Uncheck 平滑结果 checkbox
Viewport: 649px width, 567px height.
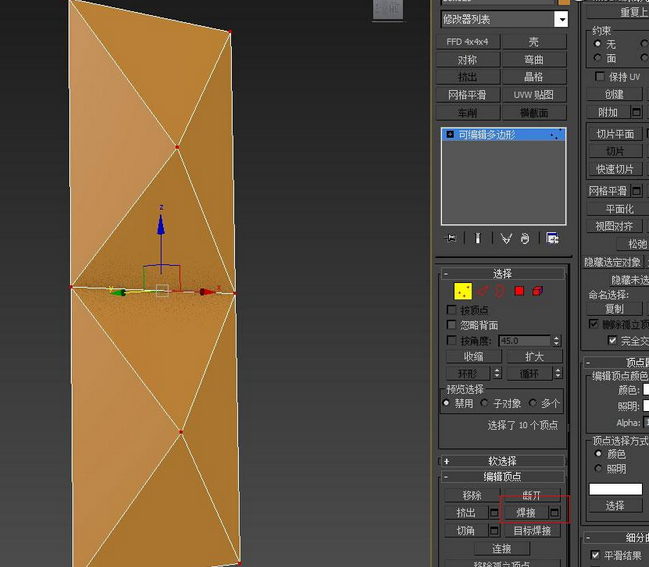click(595, 555)
